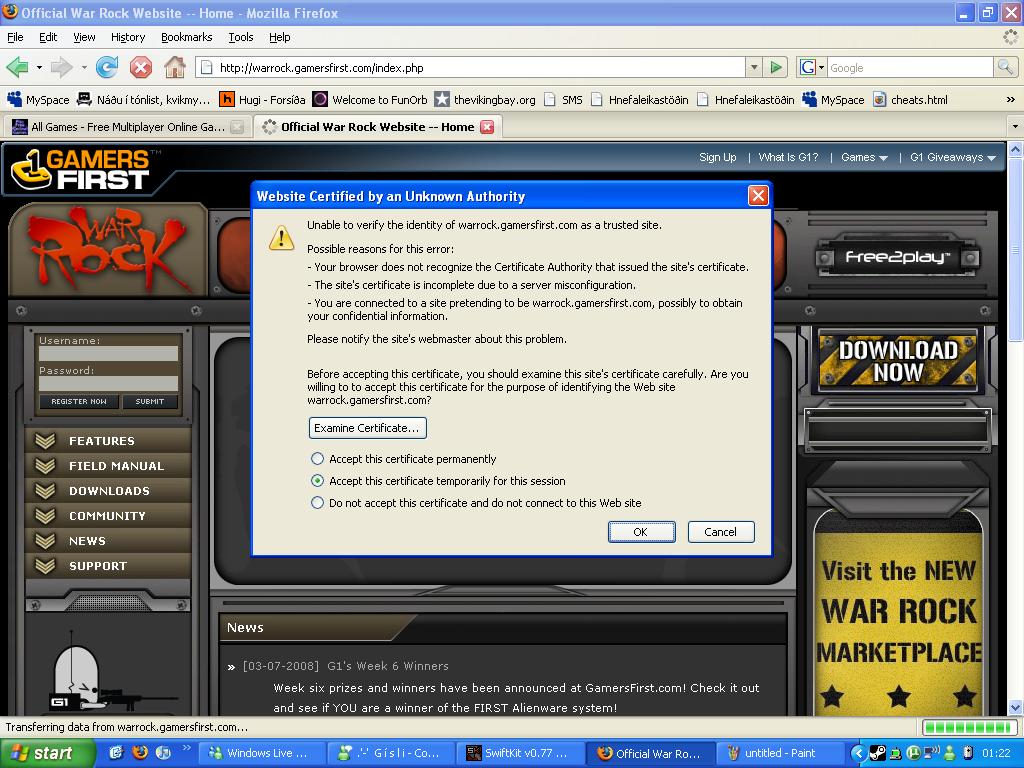1024x768 pixels.
Task: Click the Username input field
Action: click(108, 353)
